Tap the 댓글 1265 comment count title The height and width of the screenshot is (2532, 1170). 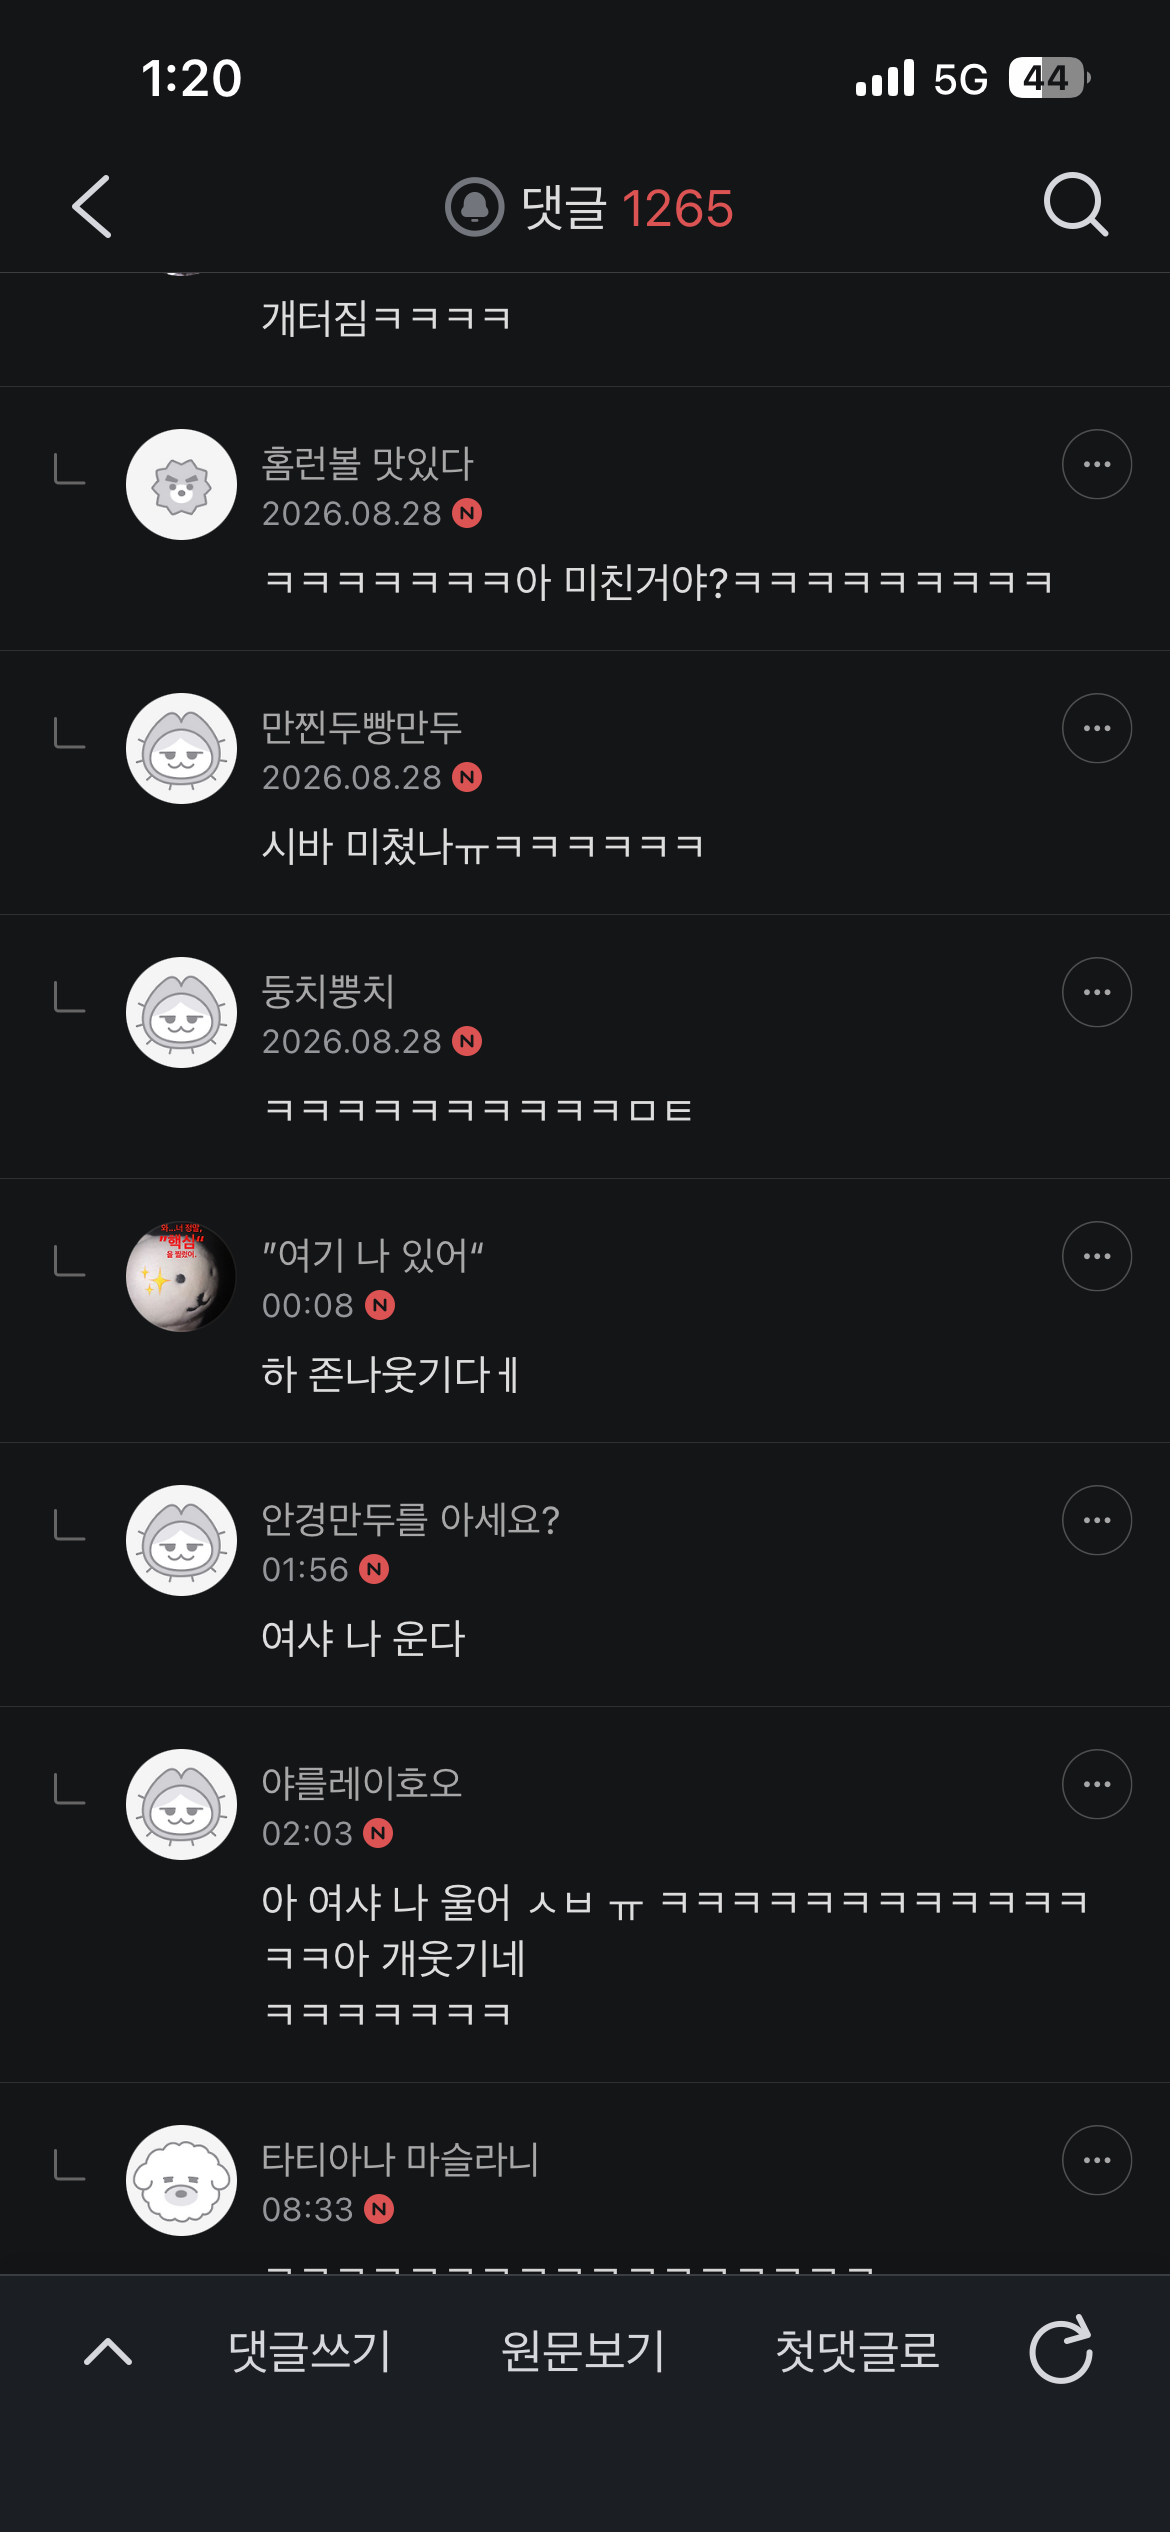(x=627, y=208)
